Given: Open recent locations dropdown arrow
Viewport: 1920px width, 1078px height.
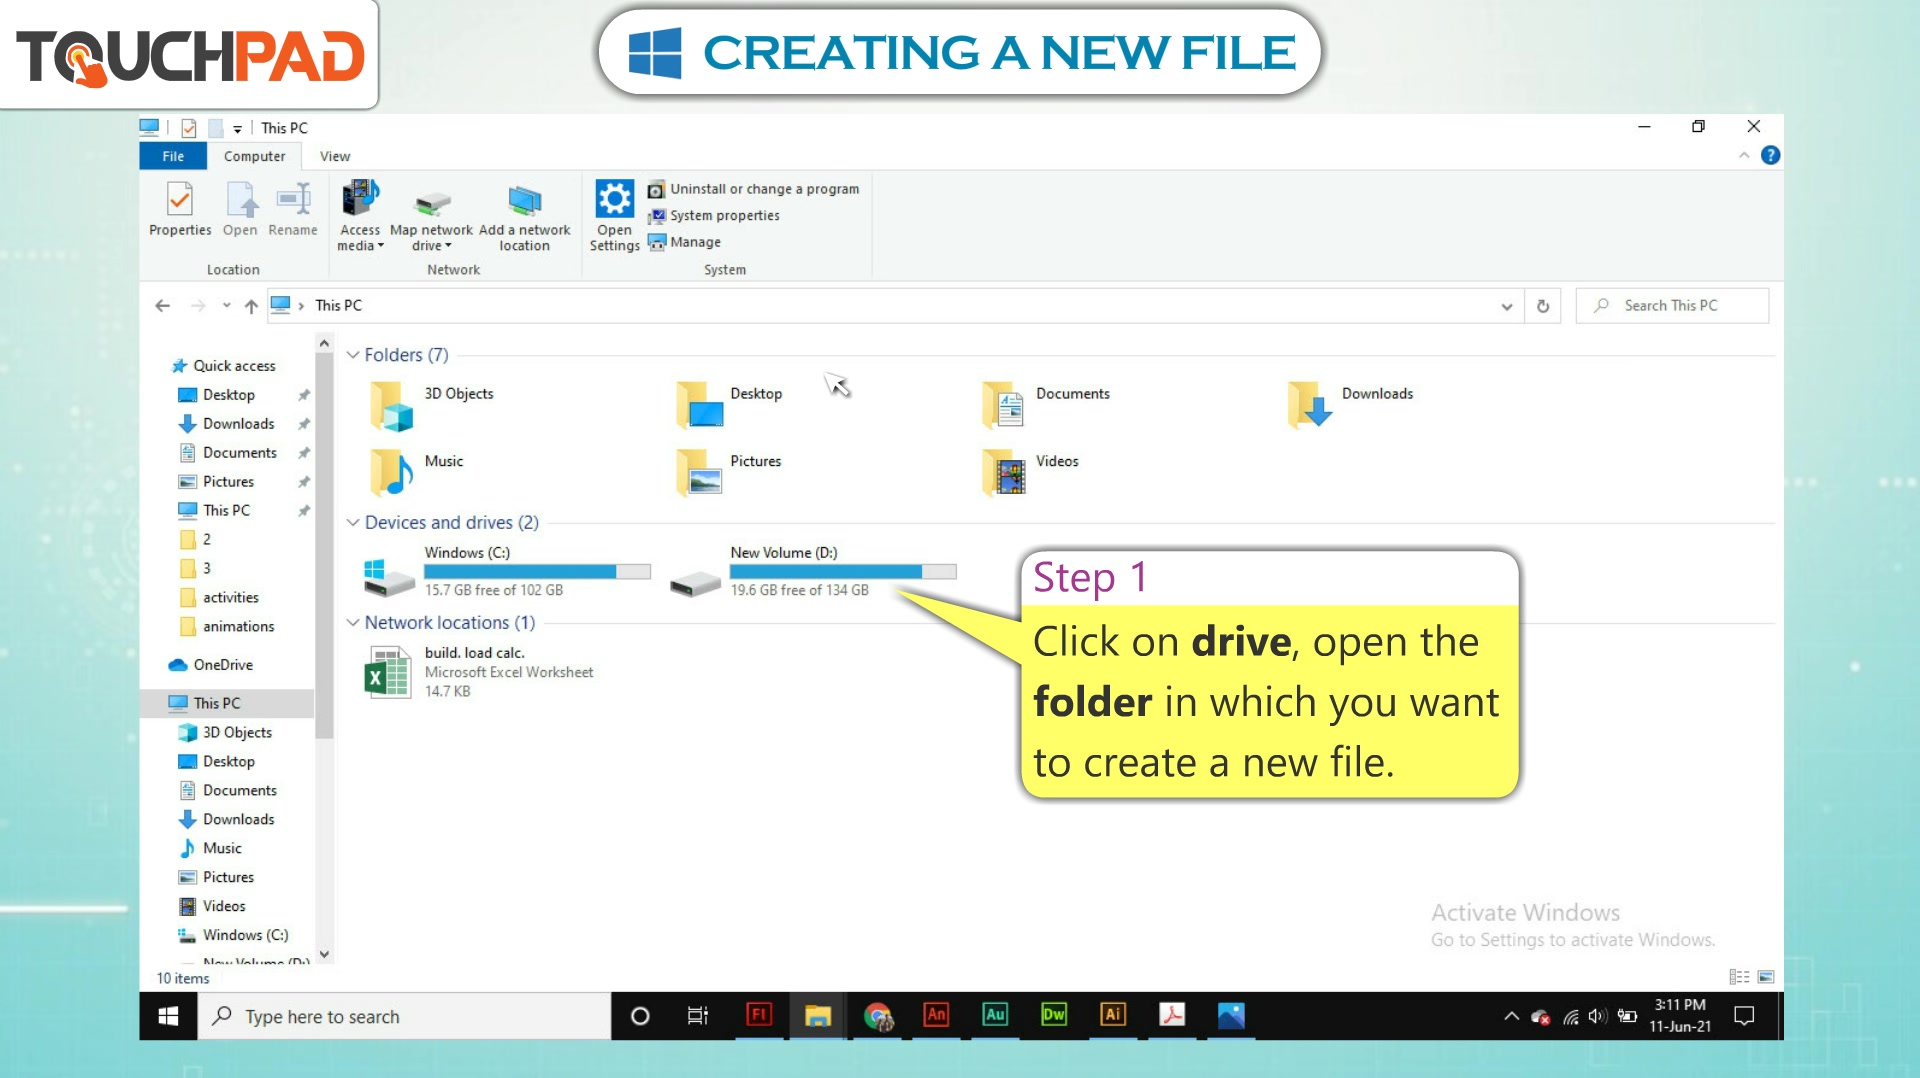Looking at the screenshot, I should click(x=227, y=306).
